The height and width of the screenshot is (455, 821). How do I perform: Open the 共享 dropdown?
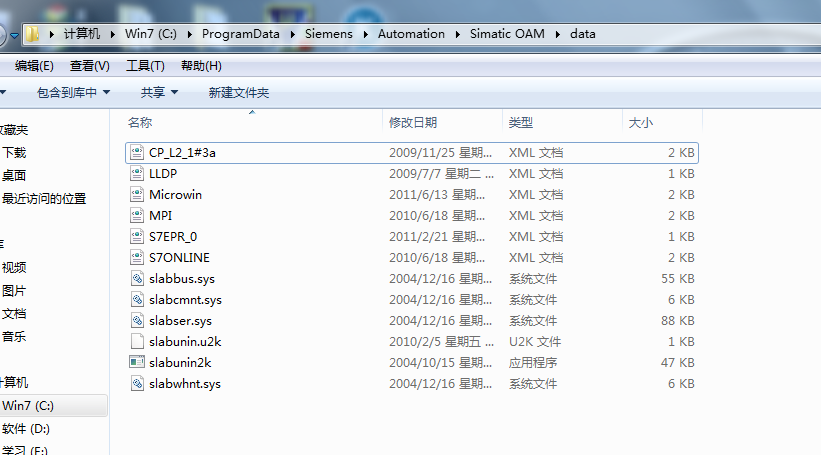(159, 93)
